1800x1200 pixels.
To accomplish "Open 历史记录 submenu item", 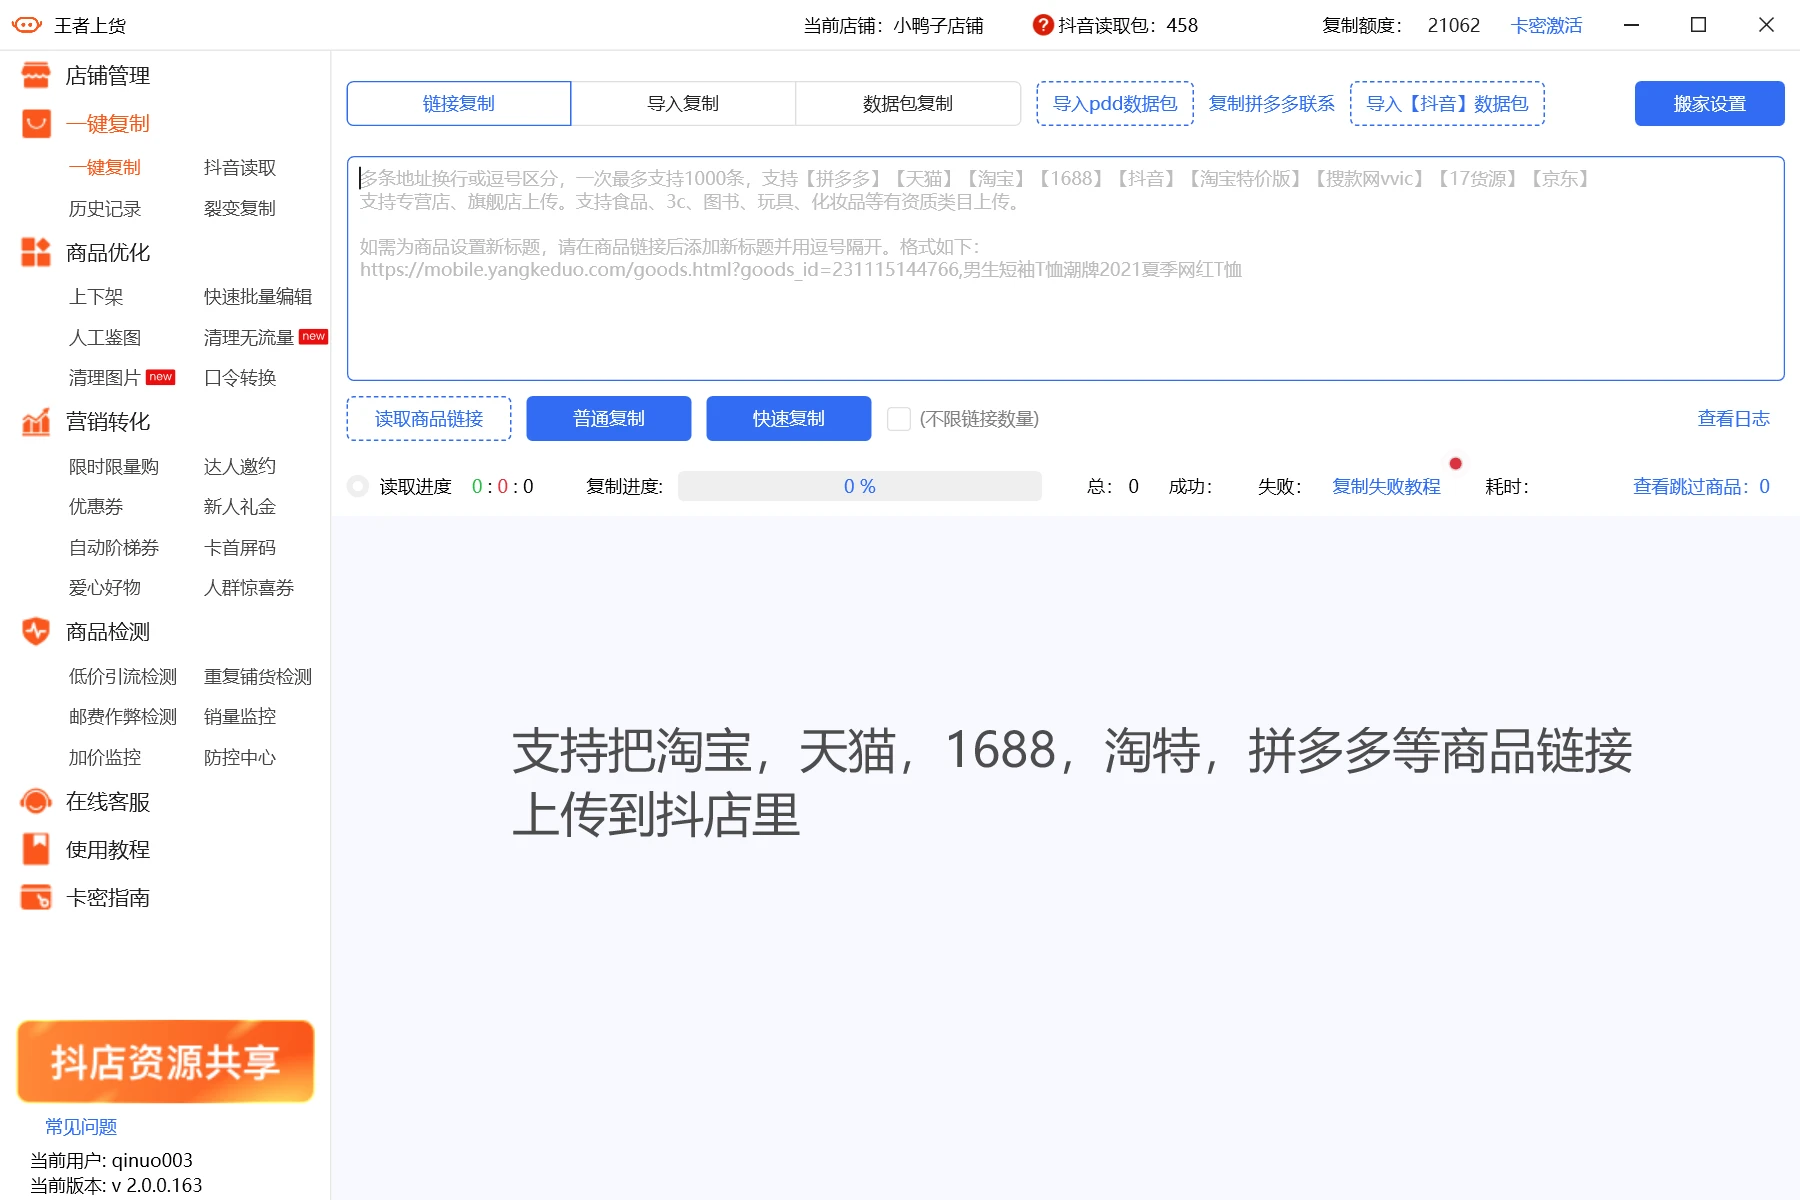I will (105, 208).
